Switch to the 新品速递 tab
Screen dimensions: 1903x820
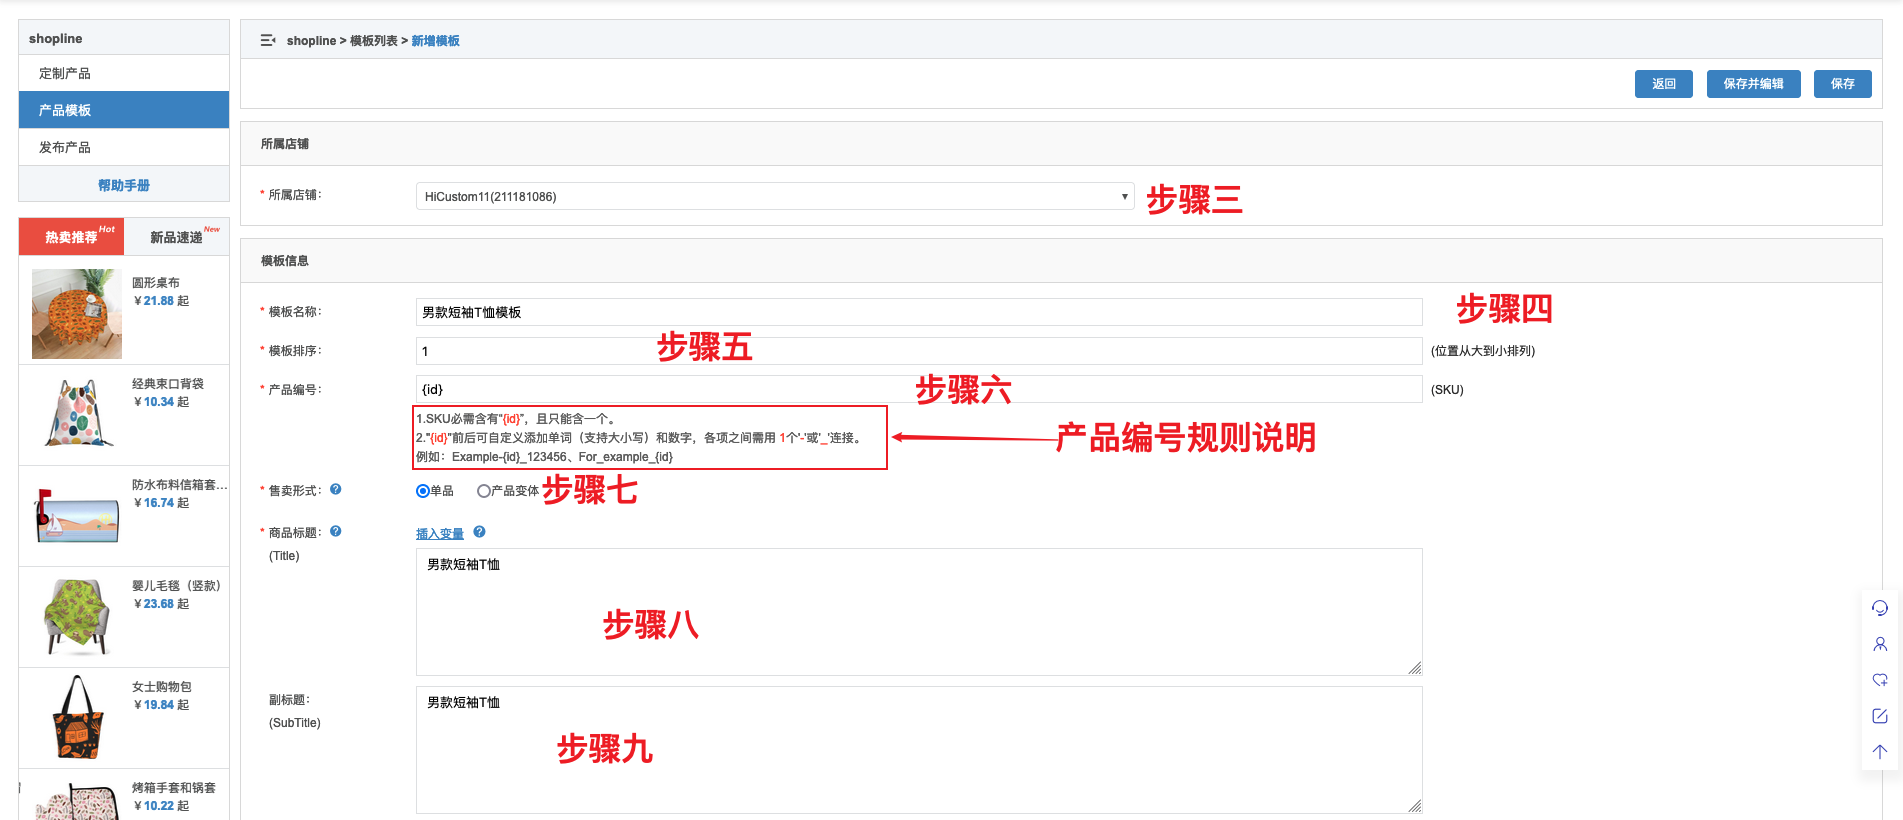click(177, 237)
